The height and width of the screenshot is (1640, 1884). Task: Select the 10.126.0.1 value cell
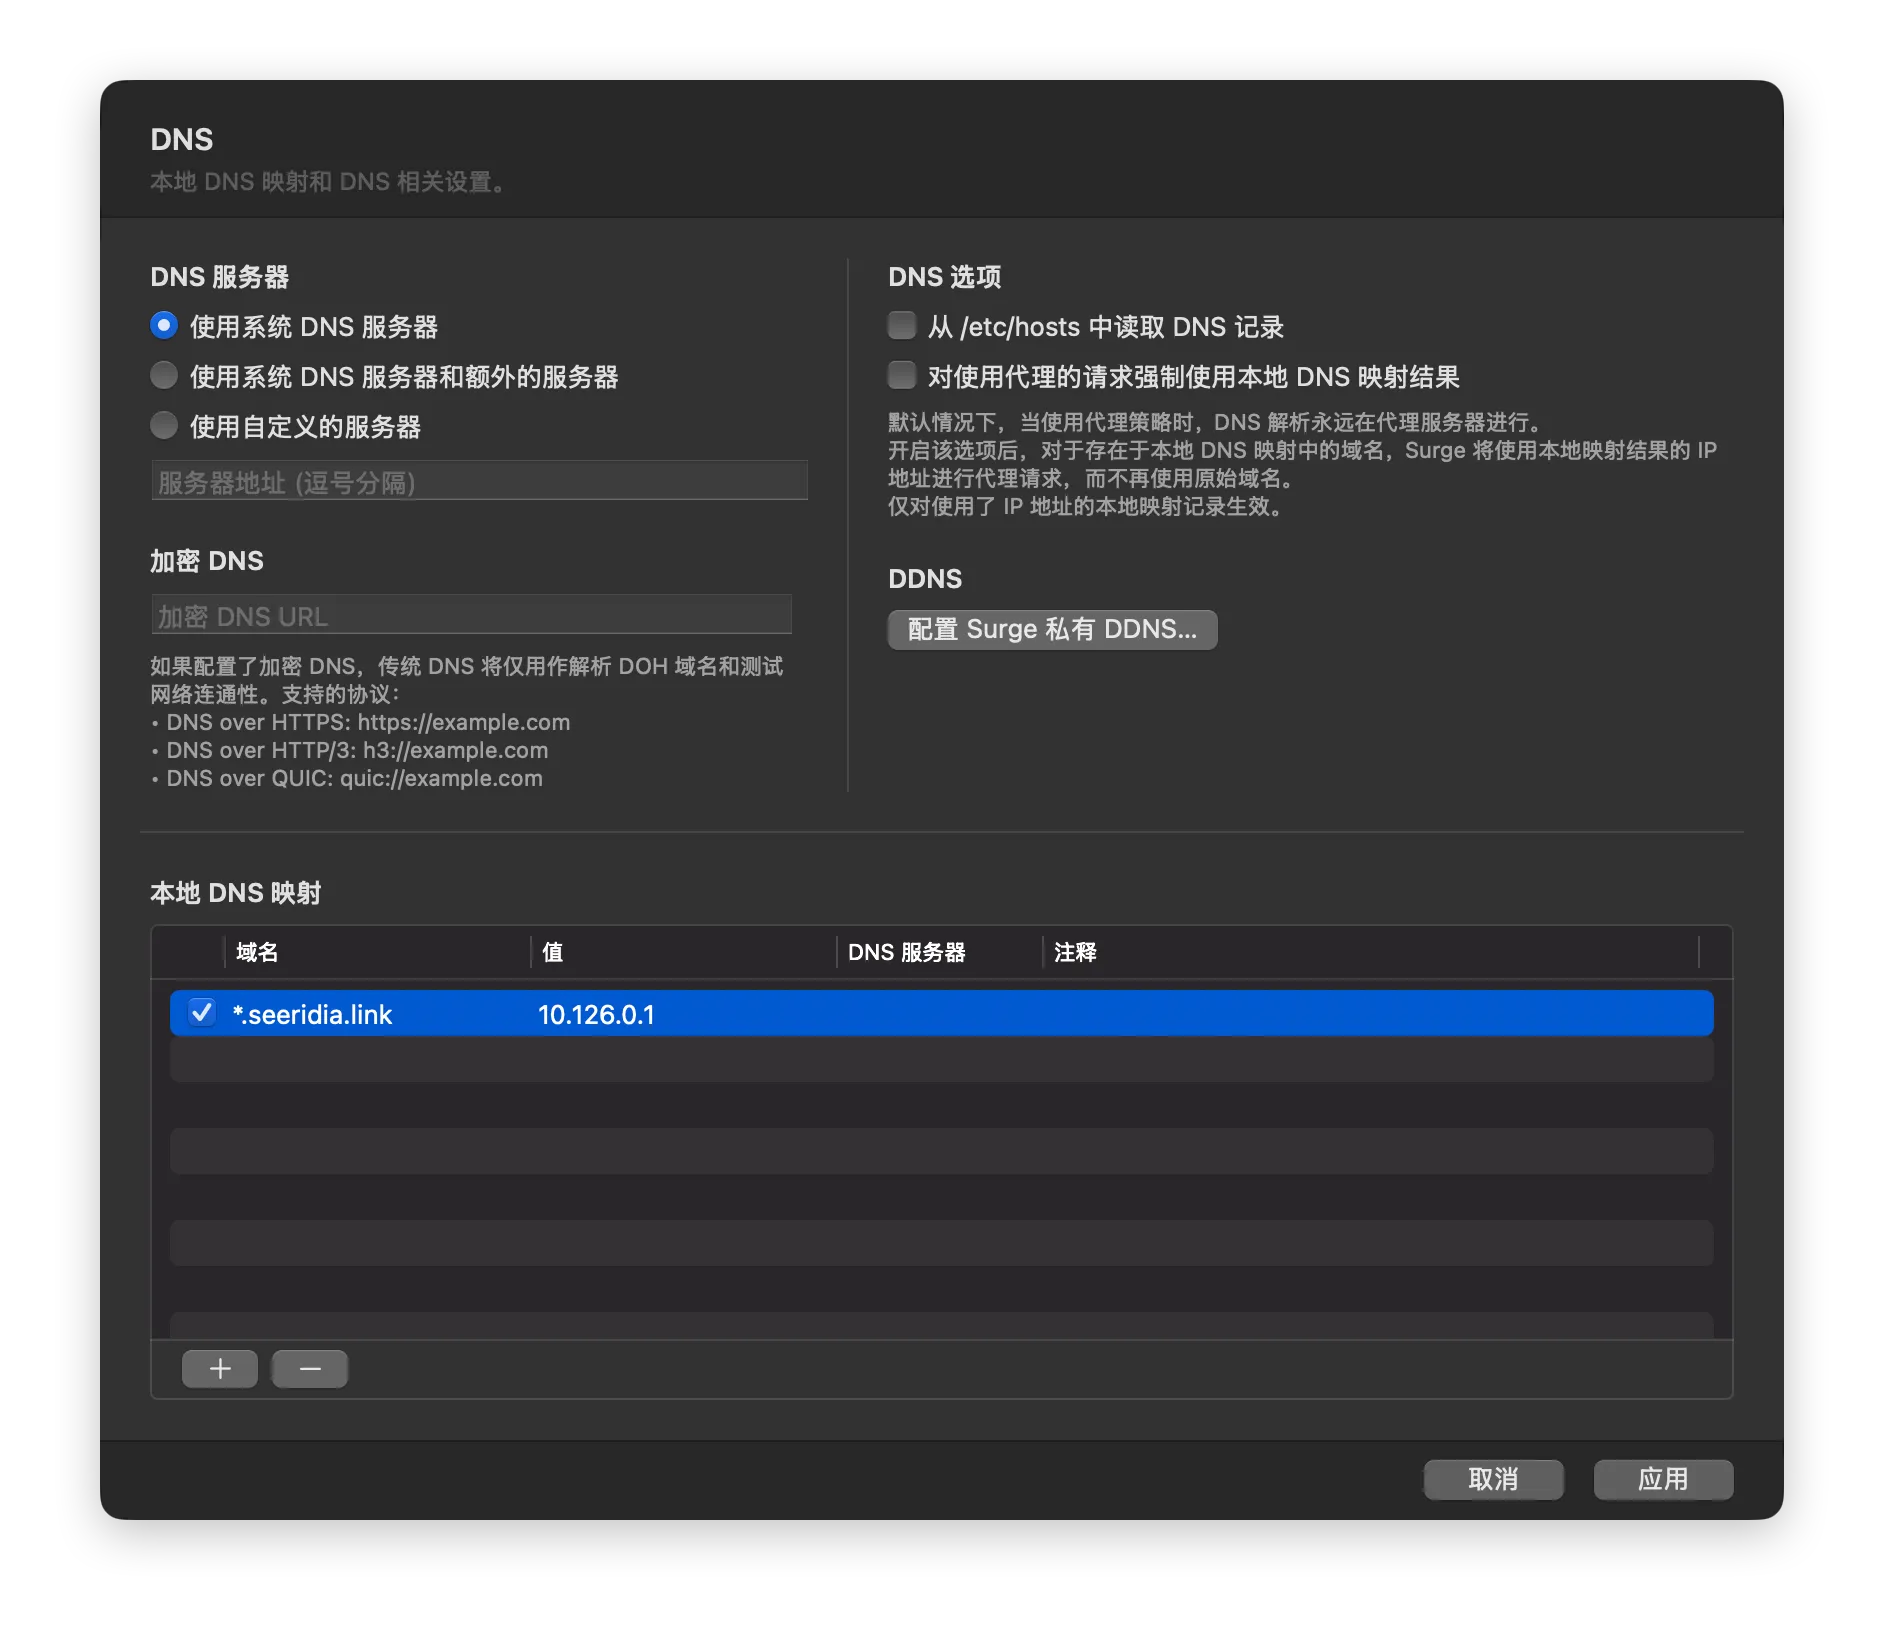point(596,1015)
